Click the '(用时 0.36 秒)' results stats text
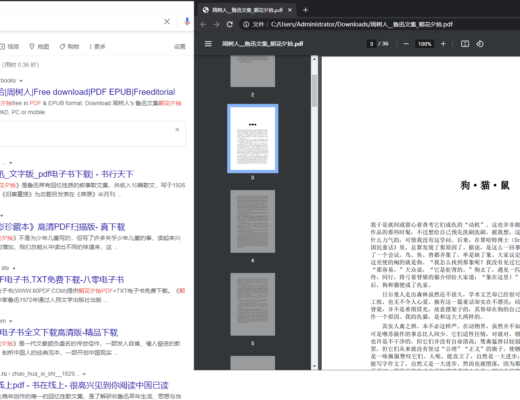The width and height of the screenshot is (520, 400). [20, 65]
